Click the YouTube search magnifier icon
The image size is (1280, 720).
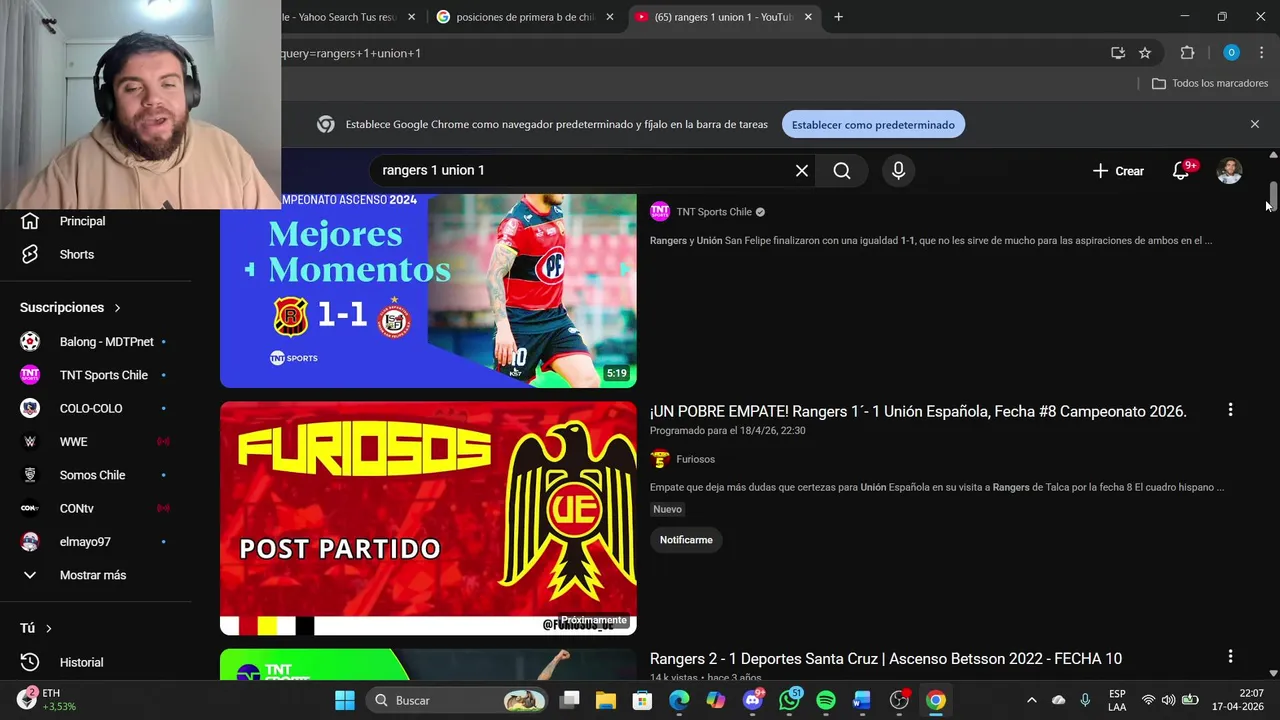click(842, 171)
